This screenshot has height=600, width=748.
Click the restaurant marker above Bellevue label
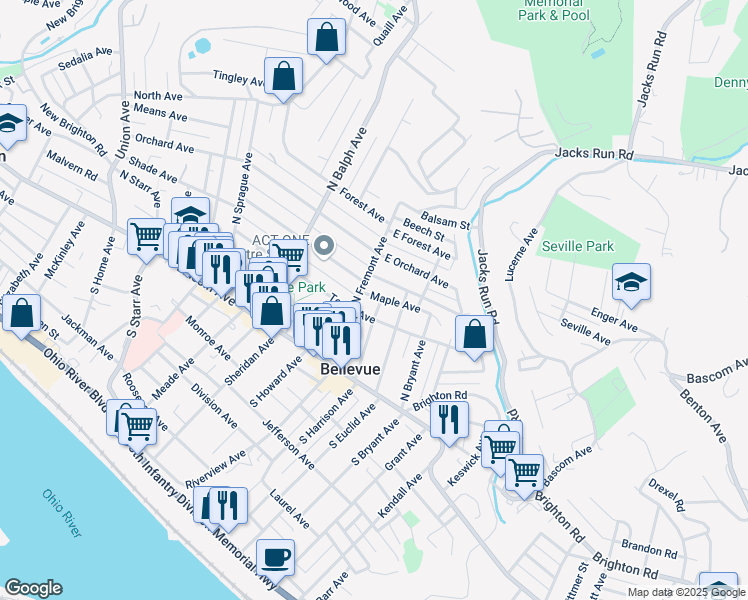click(341, 344)
